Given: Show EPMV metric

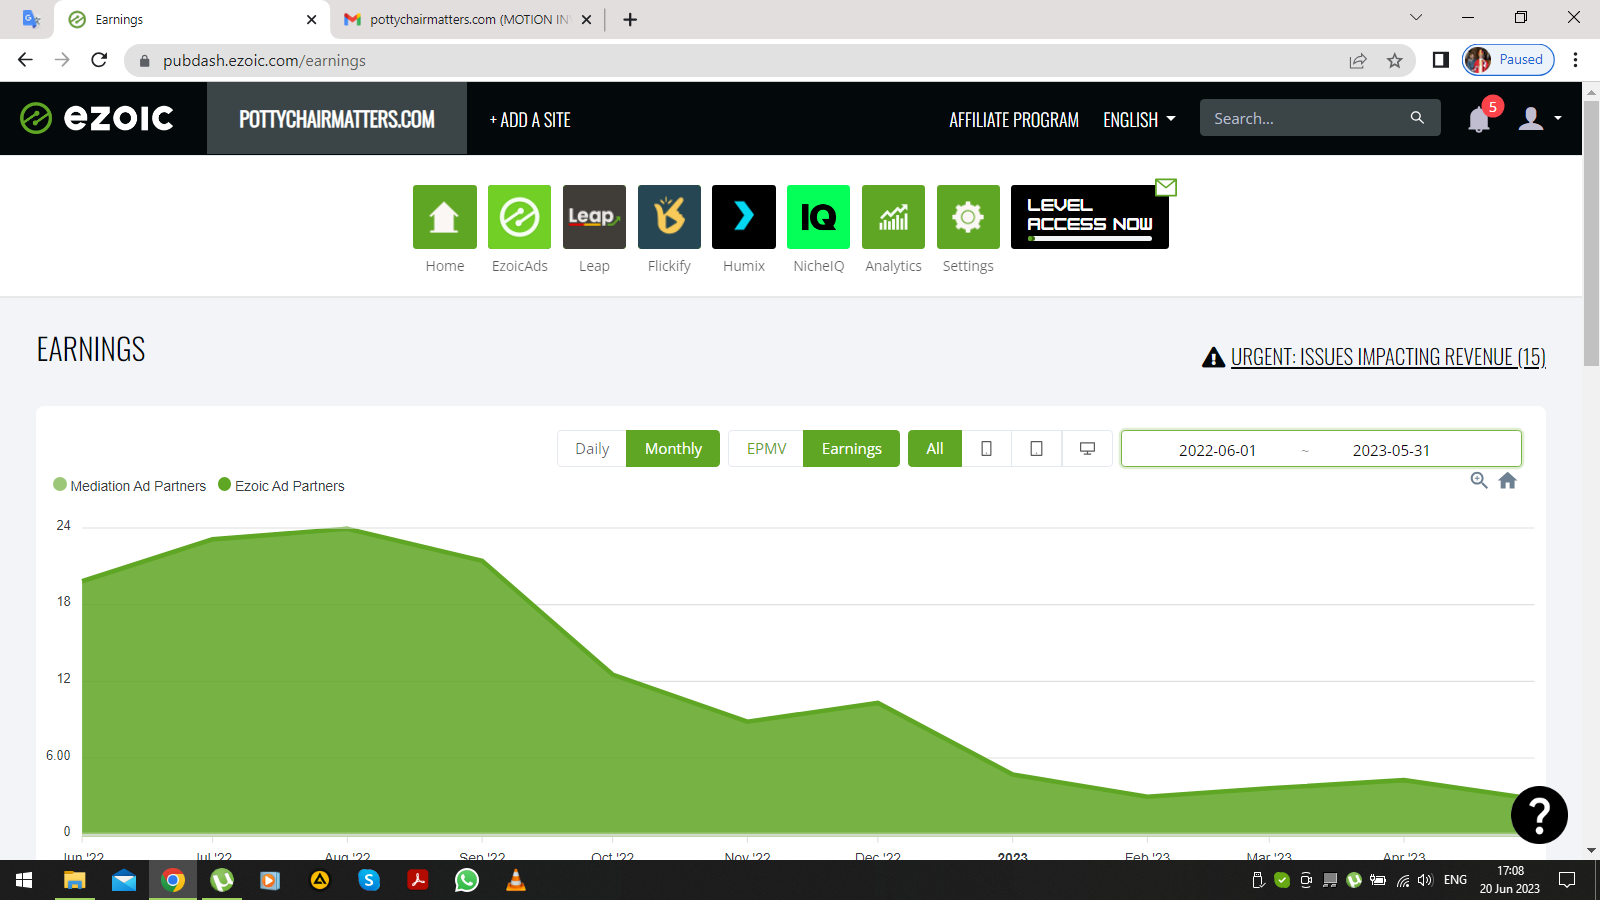Looking at the screenshot, I should [x=766, y=449].
